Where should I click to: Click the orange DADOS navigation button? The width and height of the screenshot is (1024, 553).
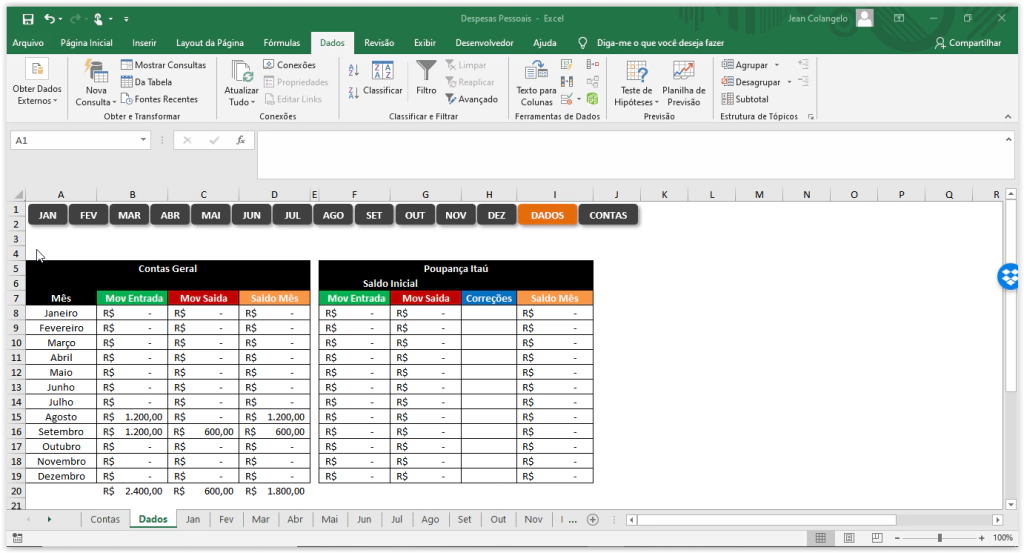pos(547,215)
